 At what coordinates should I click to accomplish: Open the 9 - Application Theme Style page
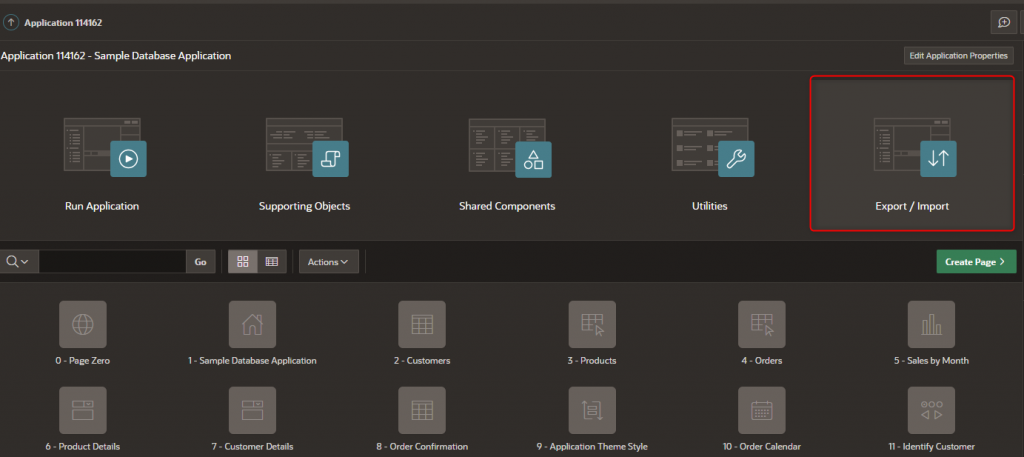coord(591,409)
